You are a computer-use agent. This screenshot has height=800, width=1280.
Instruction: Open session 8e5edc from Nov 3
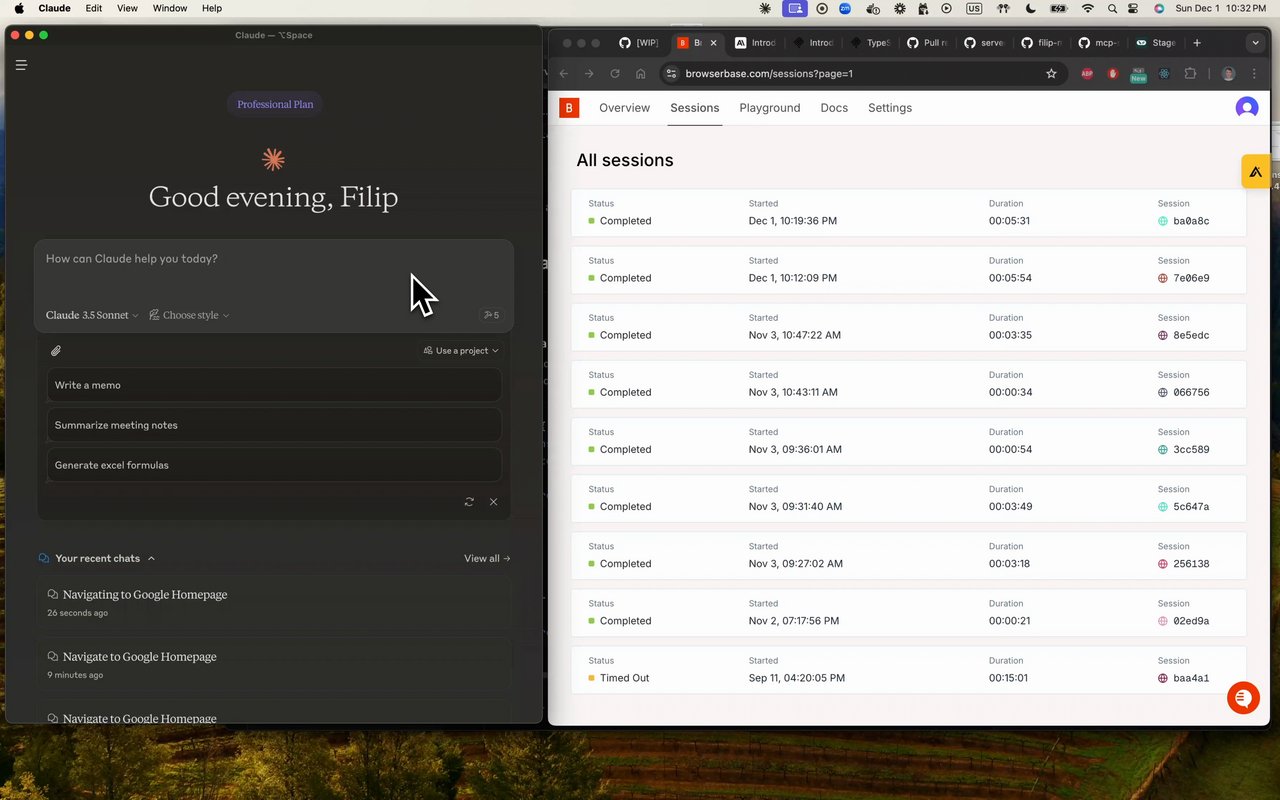(x=909, y=327)
